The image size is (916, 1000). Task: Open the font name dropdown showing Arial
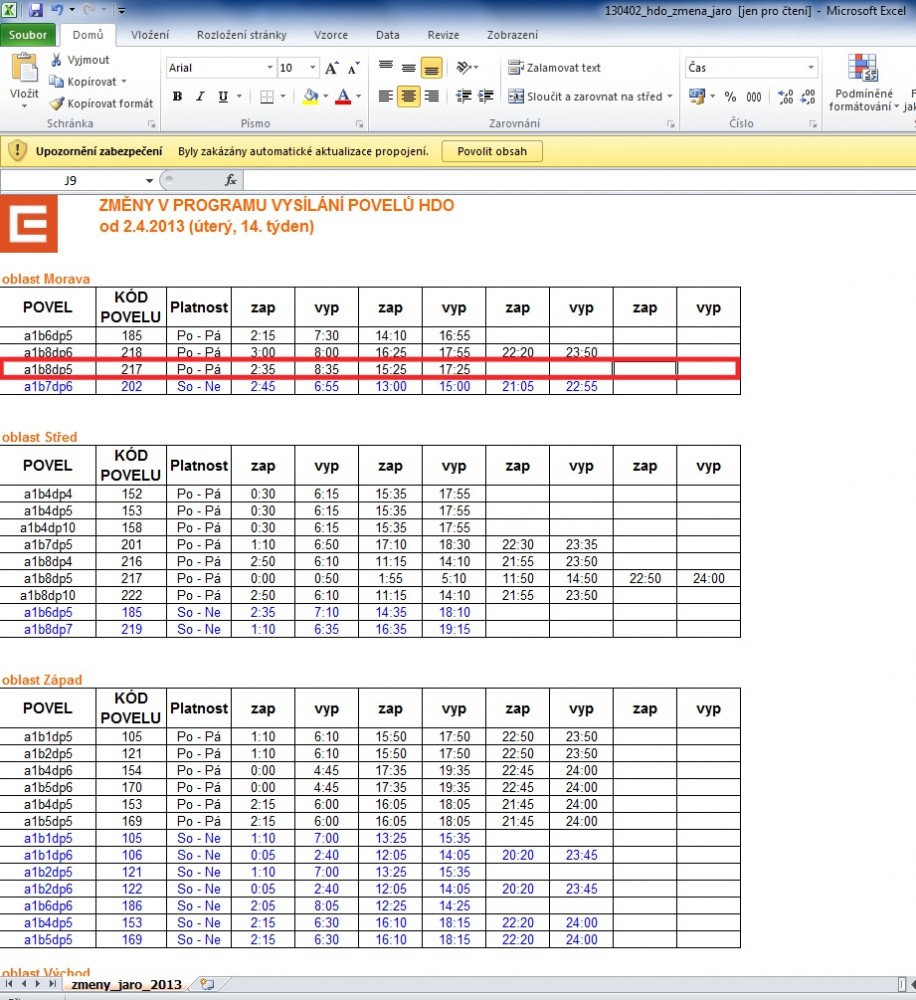[x=270, y=68]
